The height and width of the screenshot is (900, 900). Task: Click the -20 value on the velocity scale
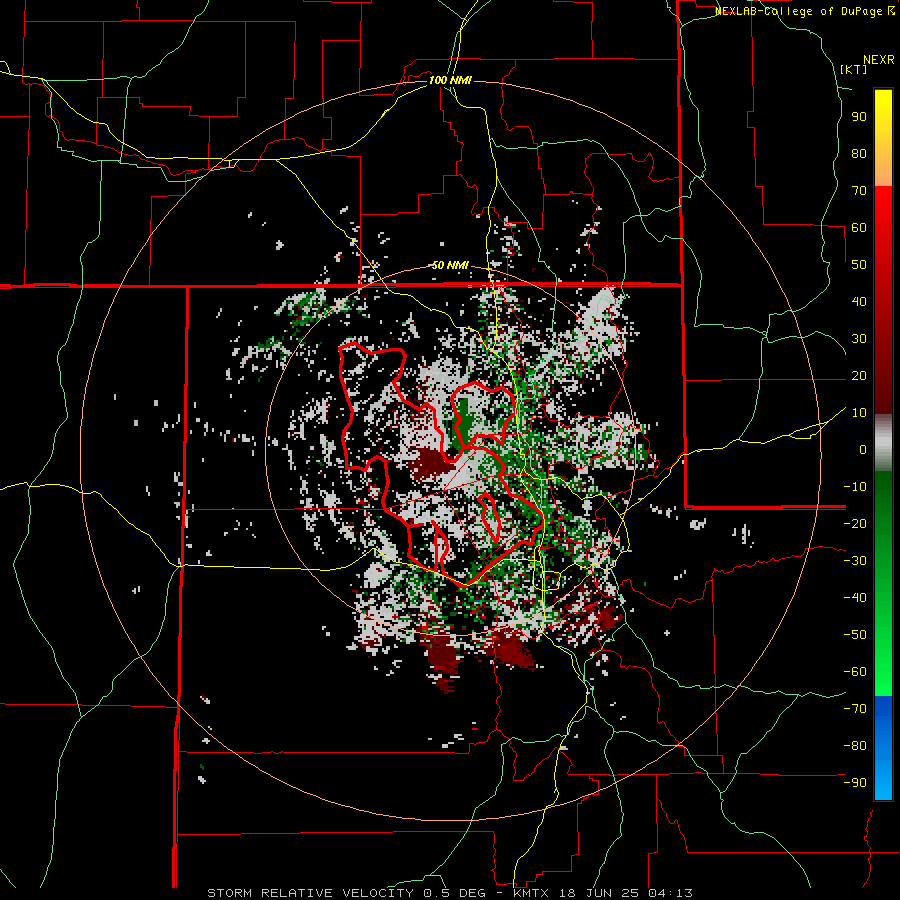855,523
